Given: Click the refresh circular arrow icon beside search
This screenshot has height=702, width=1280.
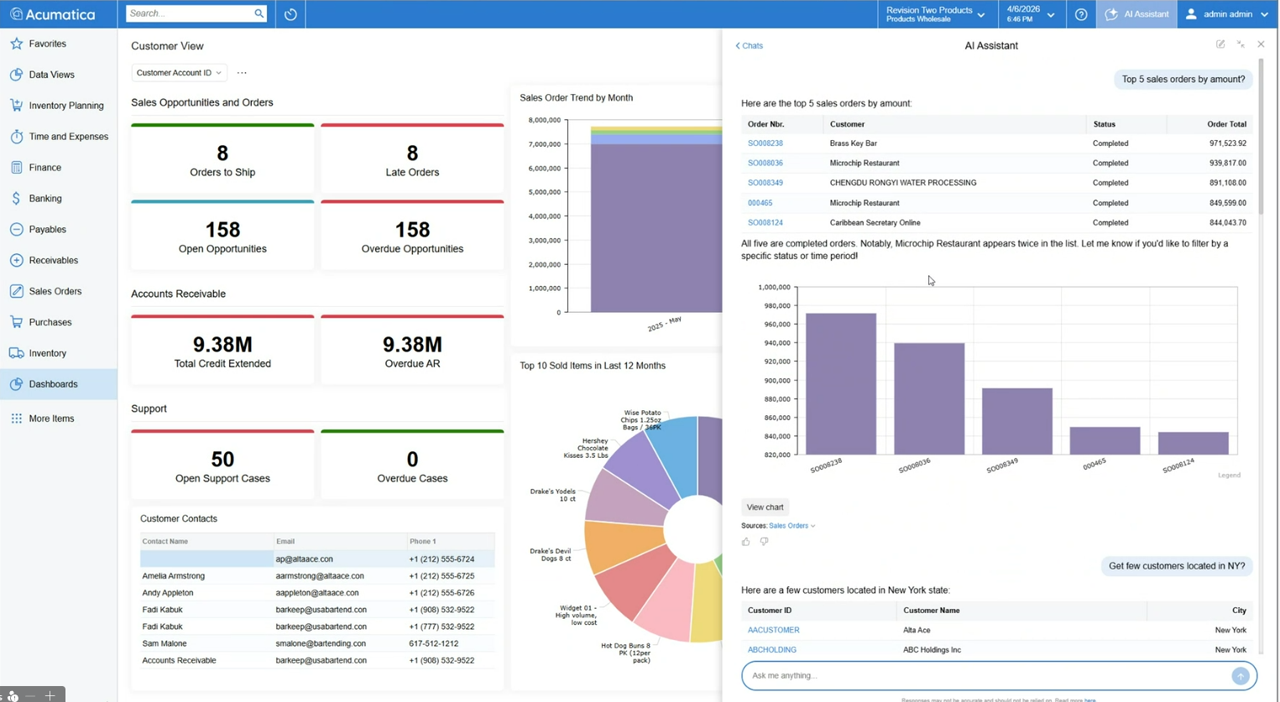Looking at the screenshot, I should click(x=289, y=13).
